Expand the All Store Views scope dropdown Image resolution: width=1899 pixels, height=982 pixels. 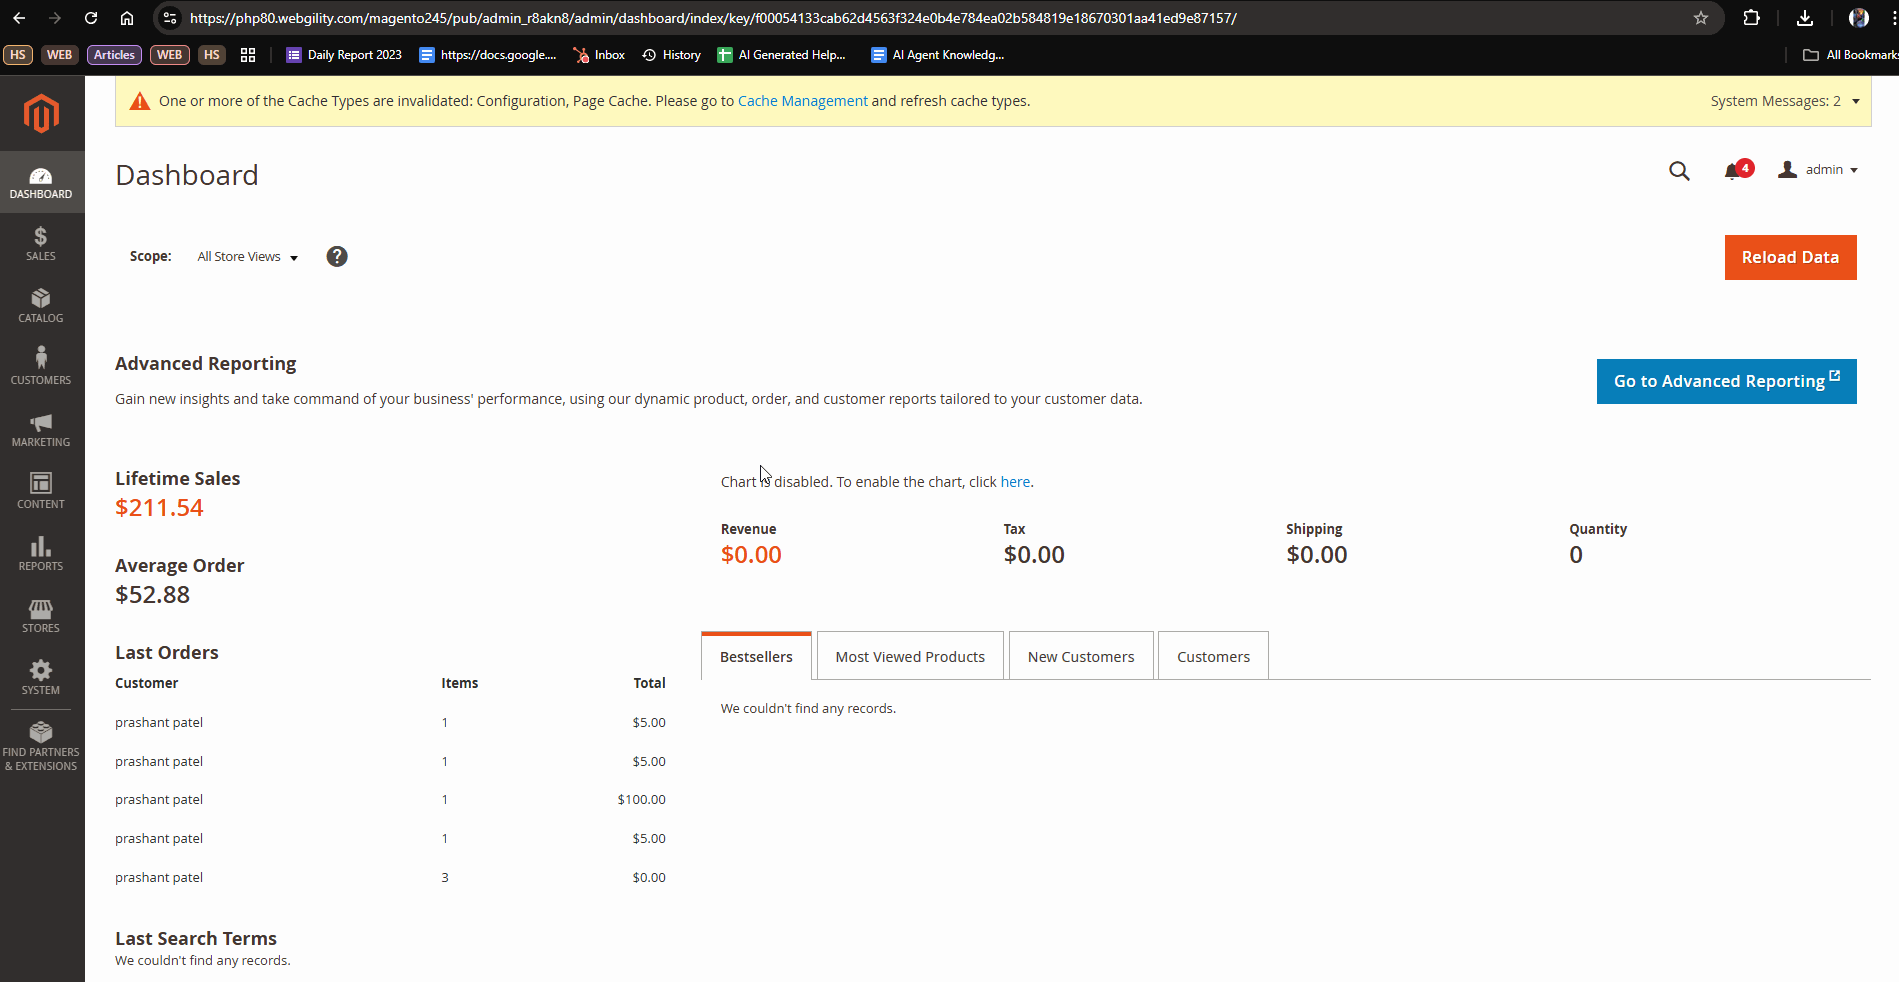pyautogui.click(x=247, y=257)
